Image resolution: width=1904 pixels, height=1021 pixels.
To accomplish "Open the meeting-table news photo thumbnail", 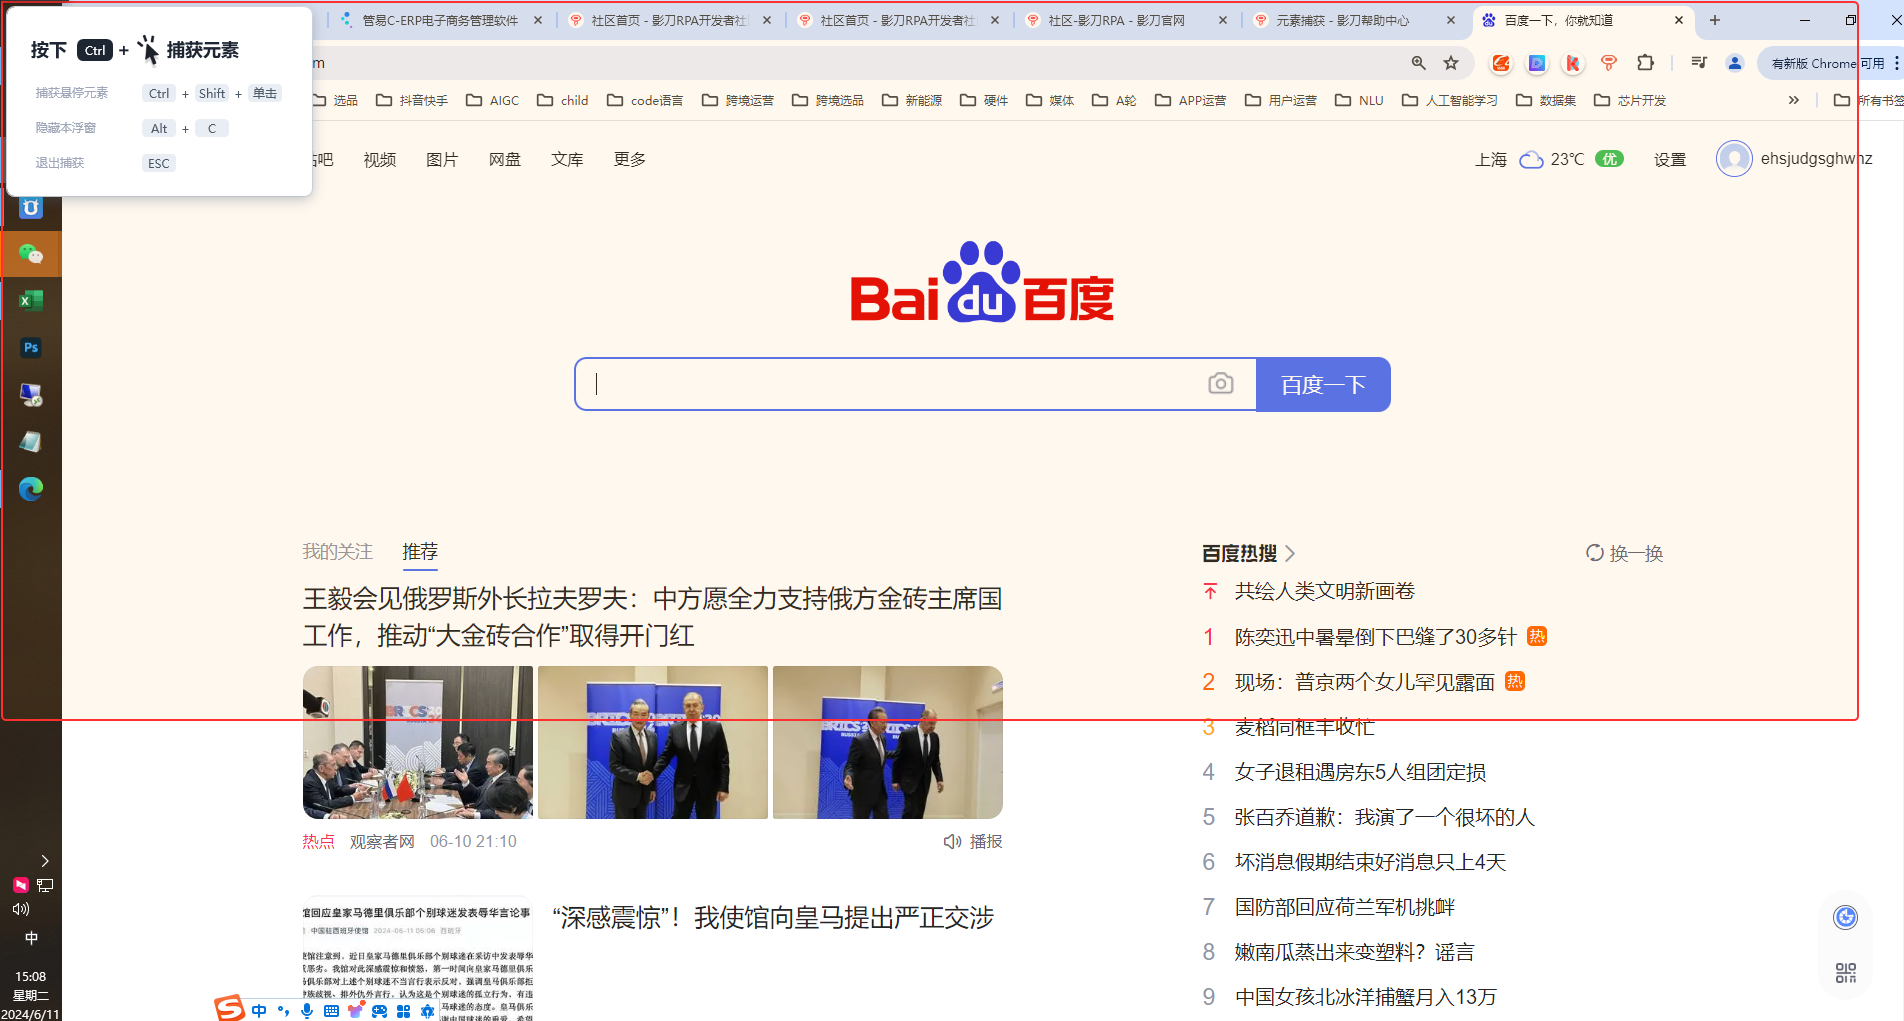I will point(418,742).
